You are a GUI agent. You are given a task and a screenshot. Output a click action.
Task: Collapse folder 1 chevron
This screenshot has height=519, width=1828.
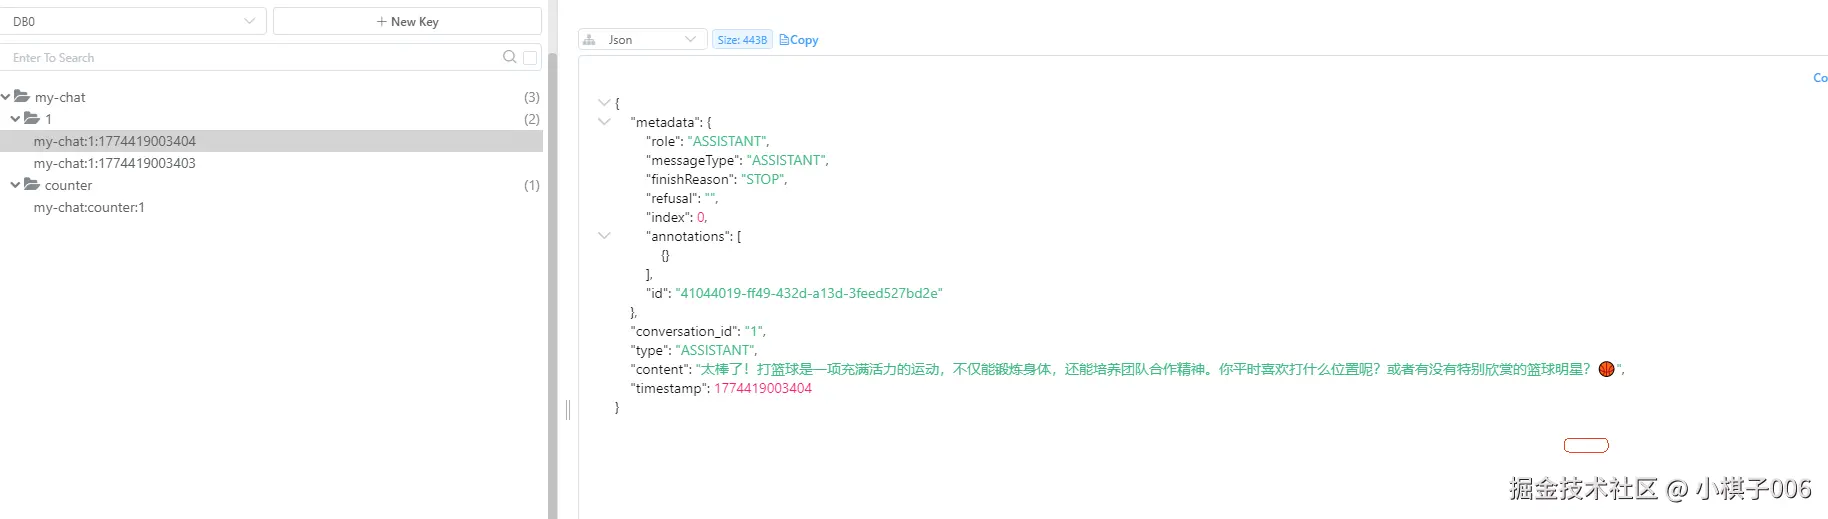point(15,118)
